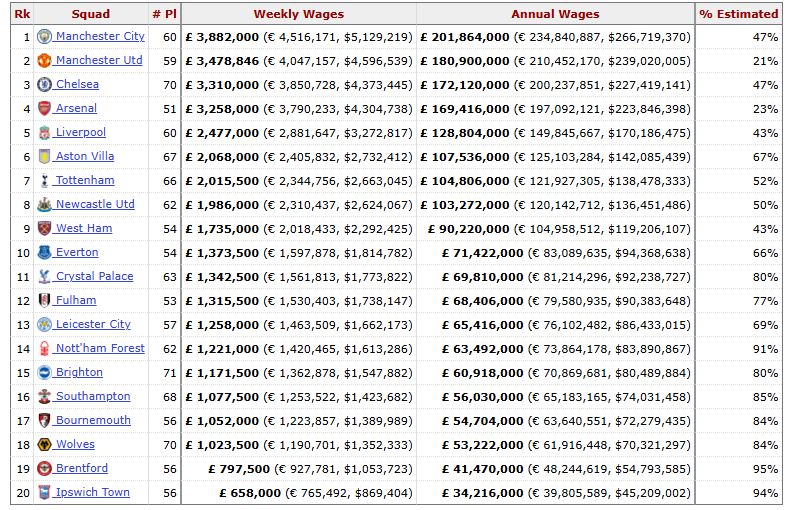This screenshot has width=789, height=510.
Task: Click the Ipswich Town club crest icon
Action: click(x=44, y=492)
